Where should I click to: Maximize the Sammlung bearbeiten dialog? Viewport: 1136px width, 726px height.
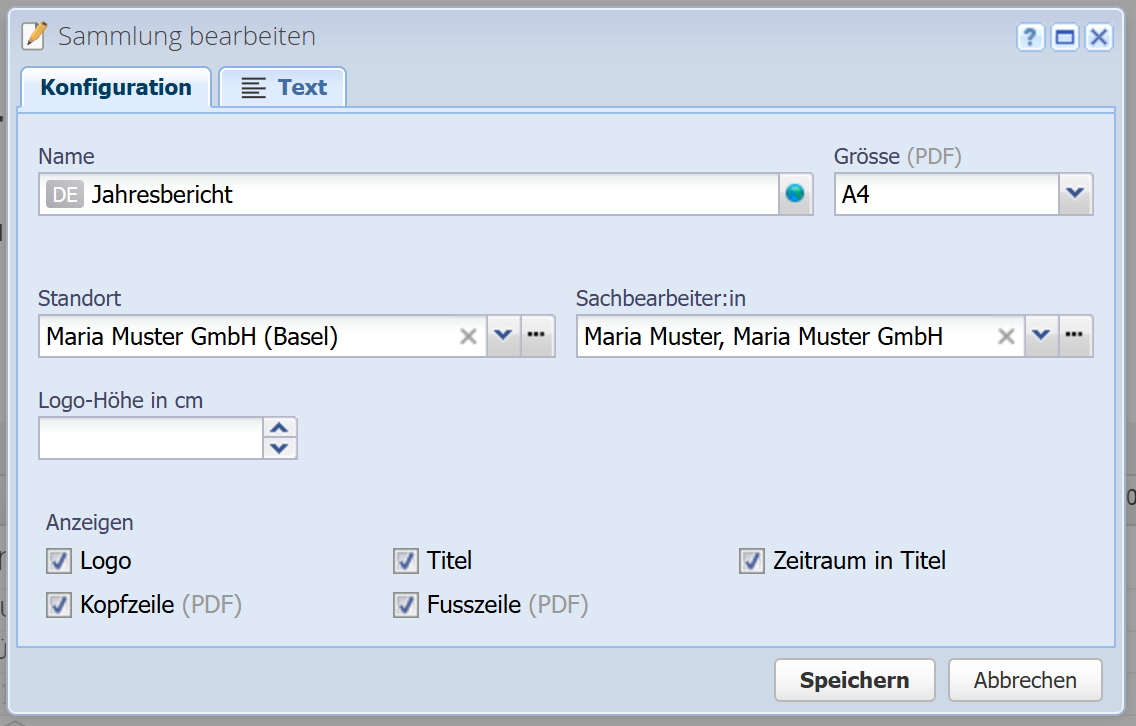pos(1065,38)
